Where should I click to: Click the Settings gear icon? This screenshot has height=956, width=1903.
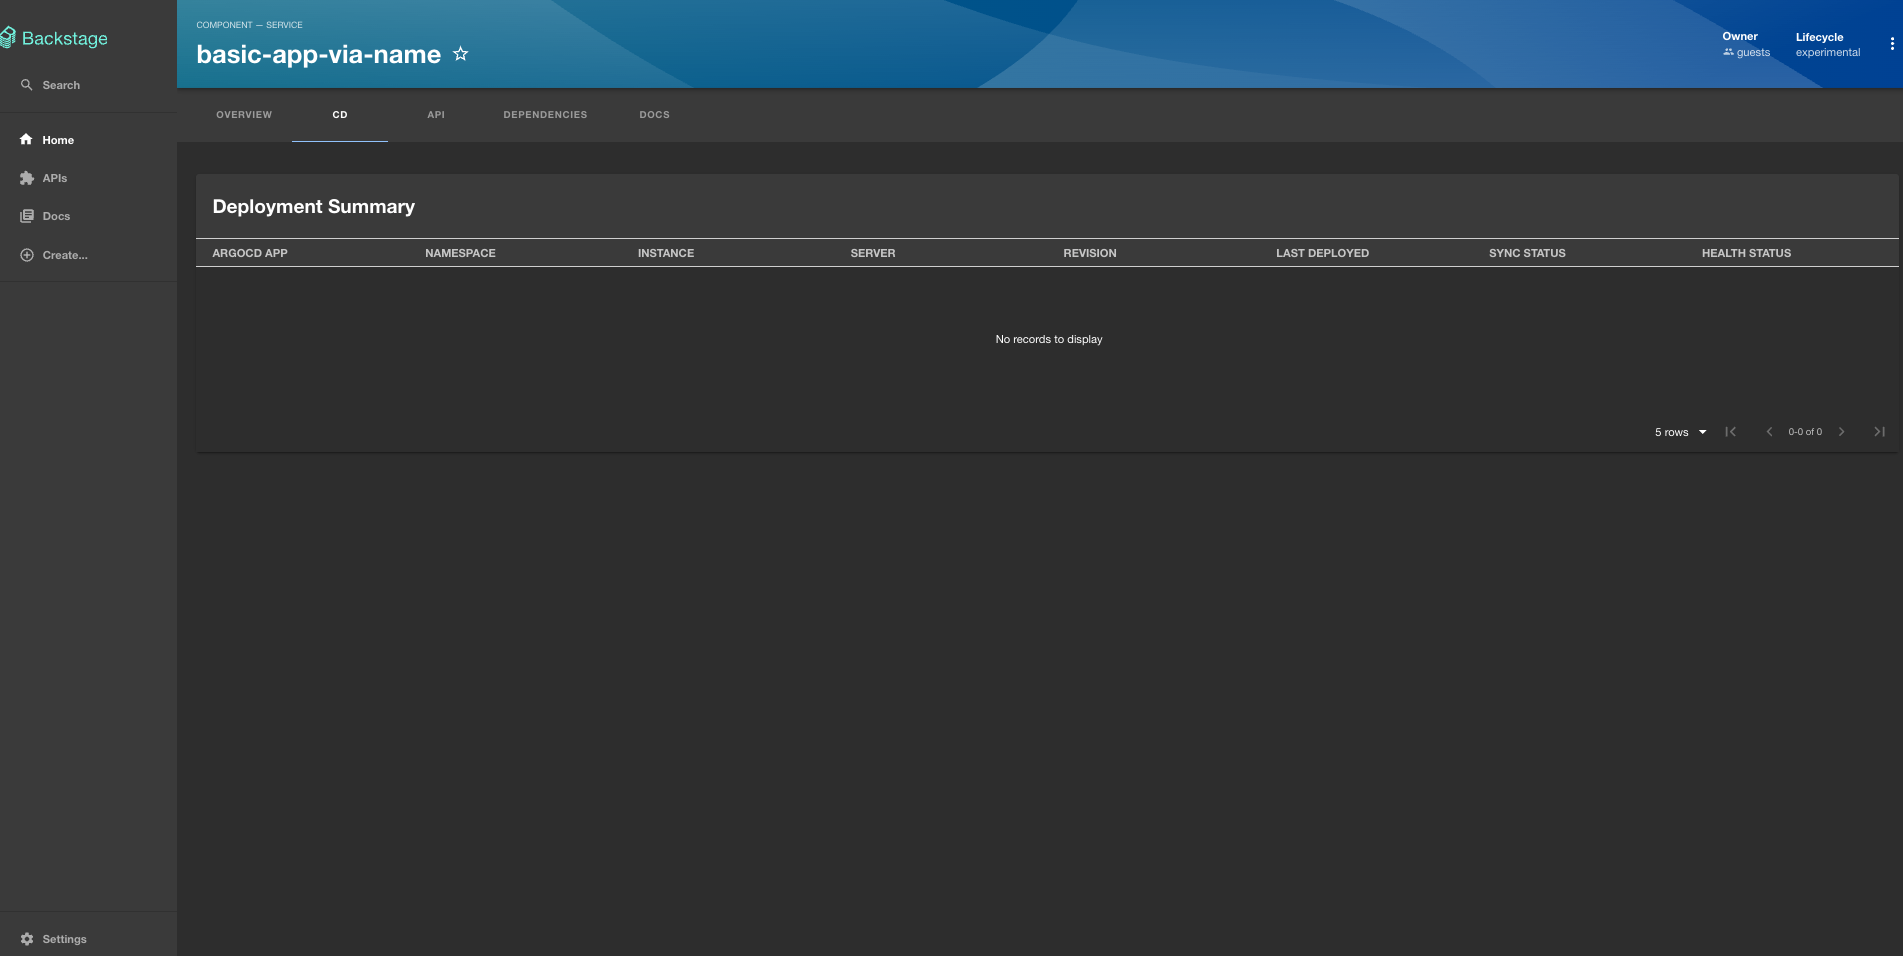(x=27, y=939)
